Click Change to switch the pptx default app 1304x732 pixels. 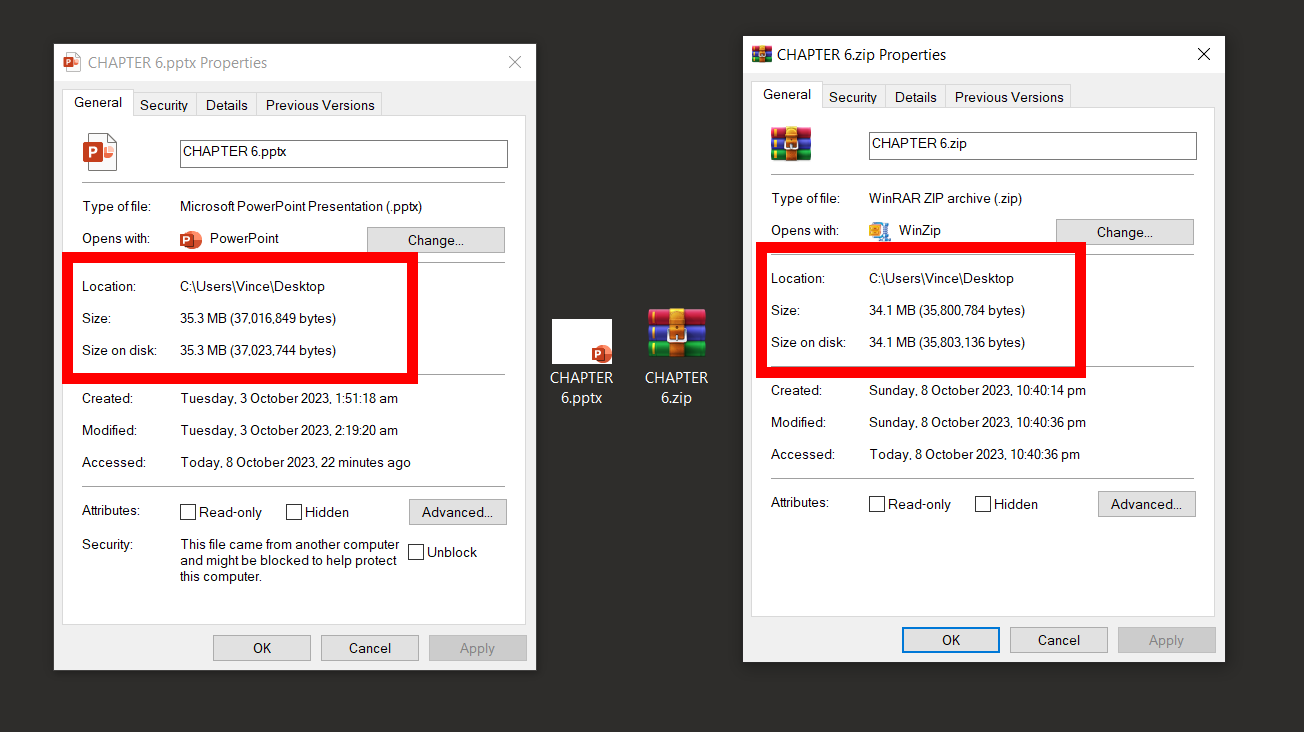[435, 239]
